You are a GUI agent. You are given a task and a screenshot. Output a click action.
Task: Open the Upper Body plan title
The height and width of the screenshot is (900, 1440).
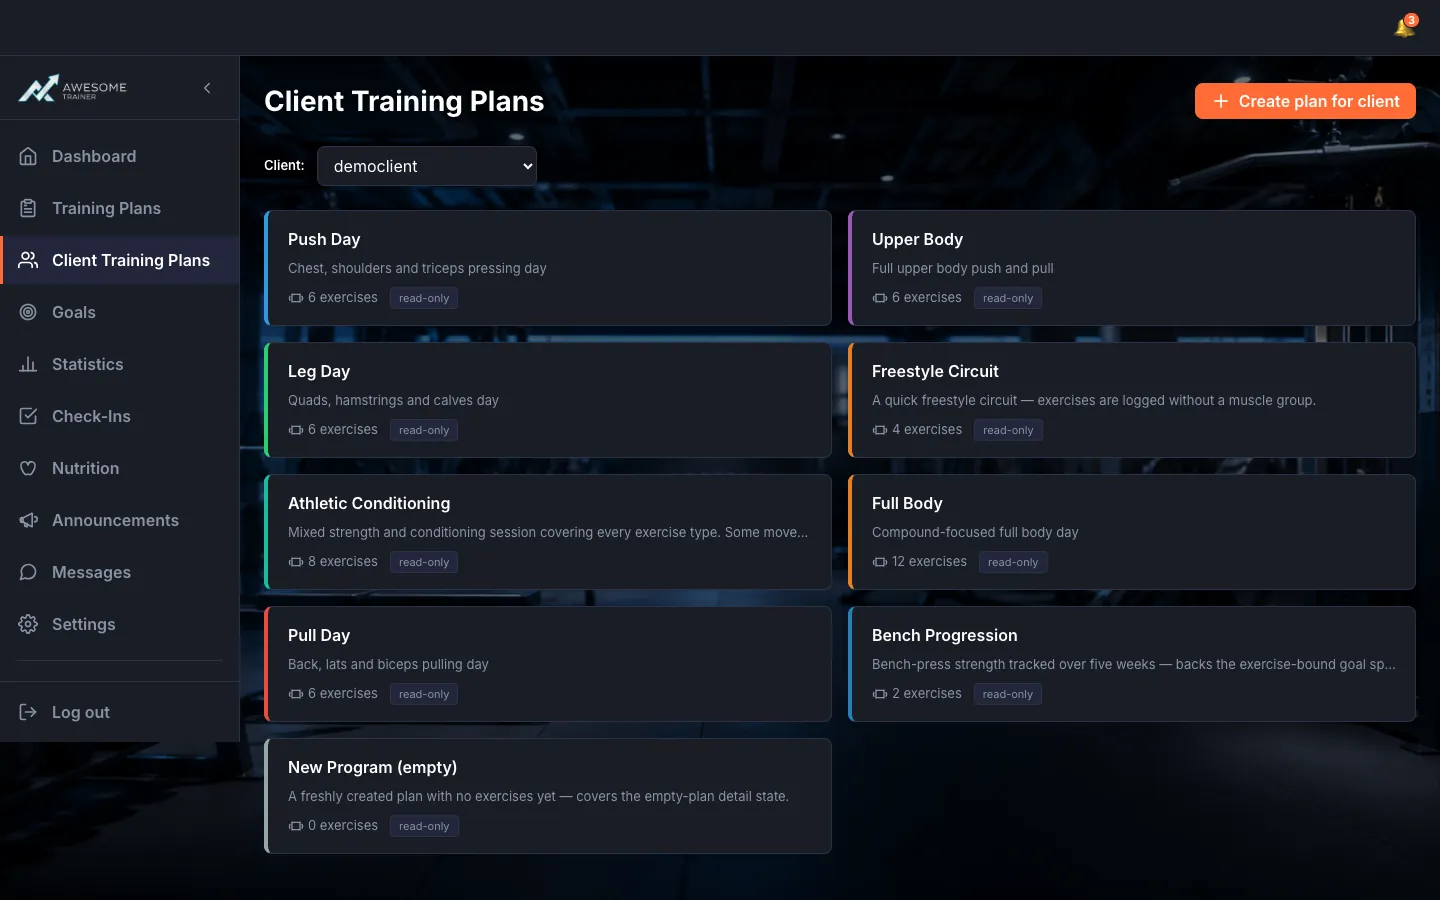(917, 239)
